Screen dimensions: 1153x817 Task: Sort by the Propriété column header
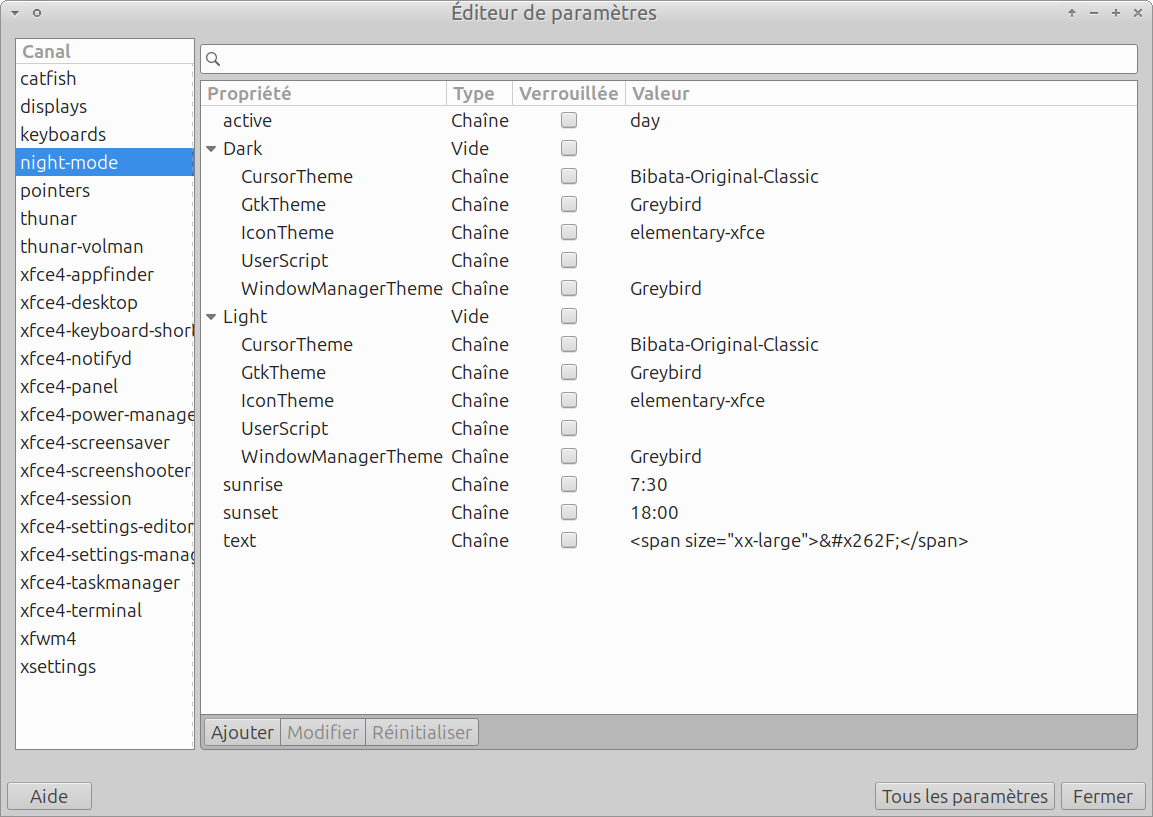pyautogui.click(x=324, y=93)
